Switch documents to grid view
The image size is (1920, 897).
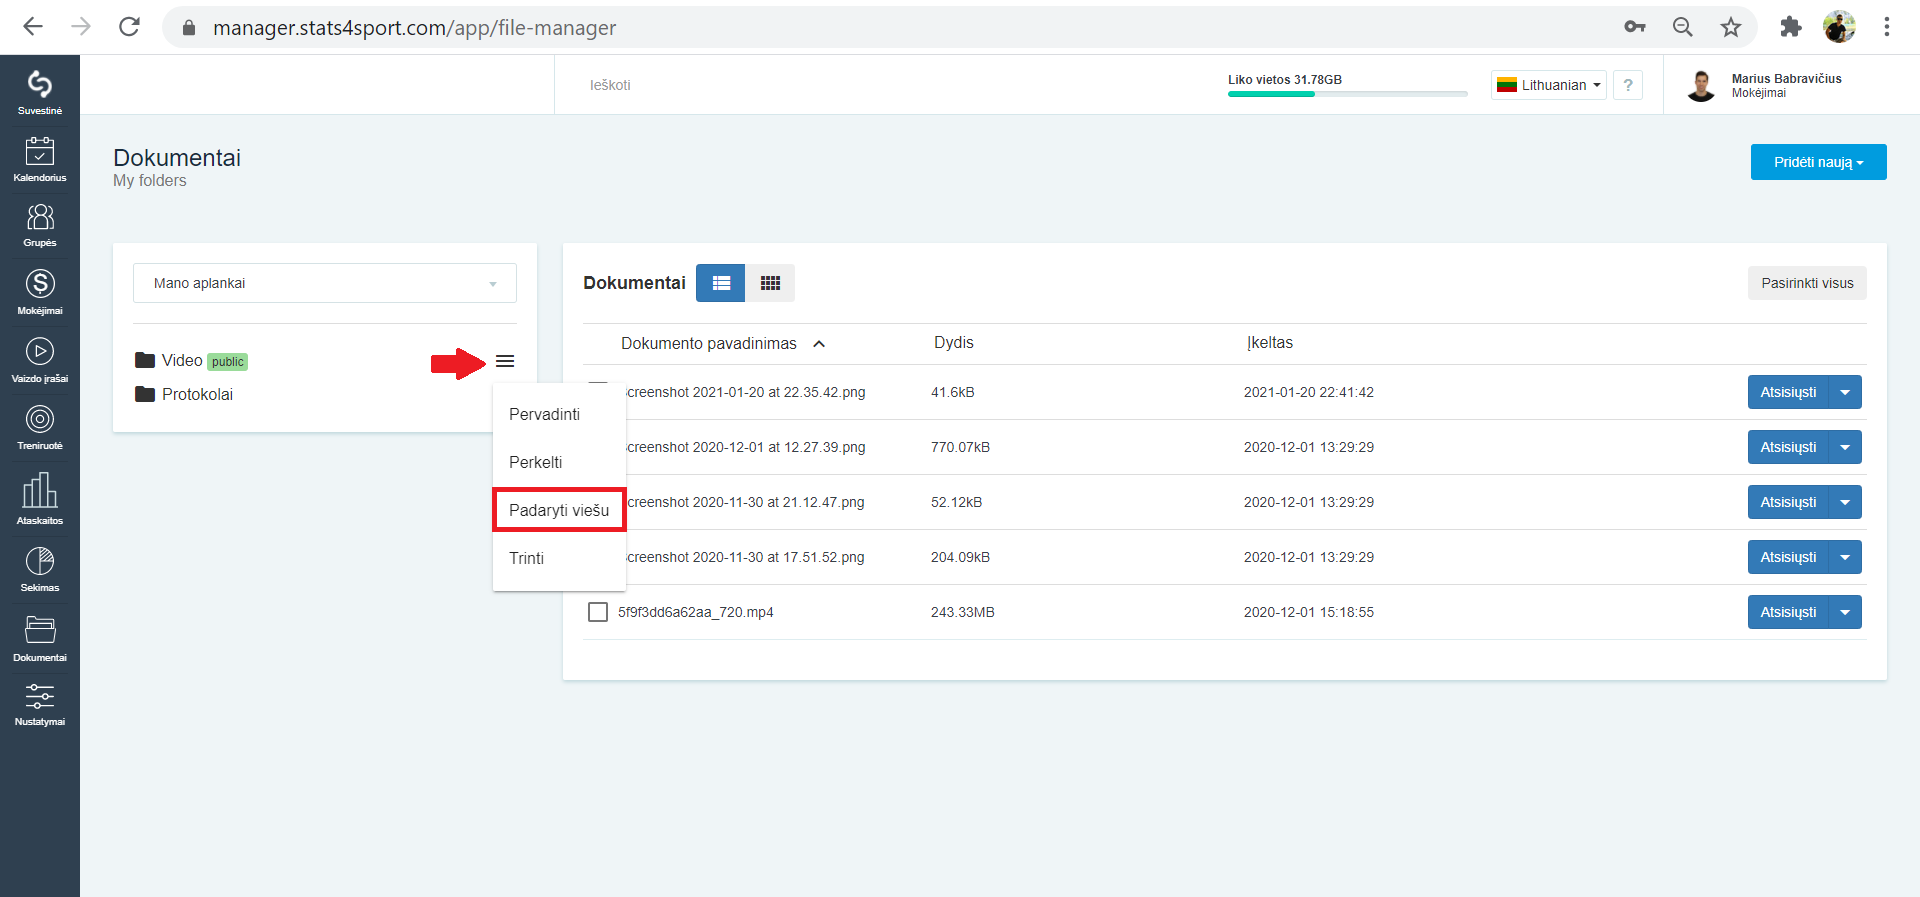[x=770, y=283]
